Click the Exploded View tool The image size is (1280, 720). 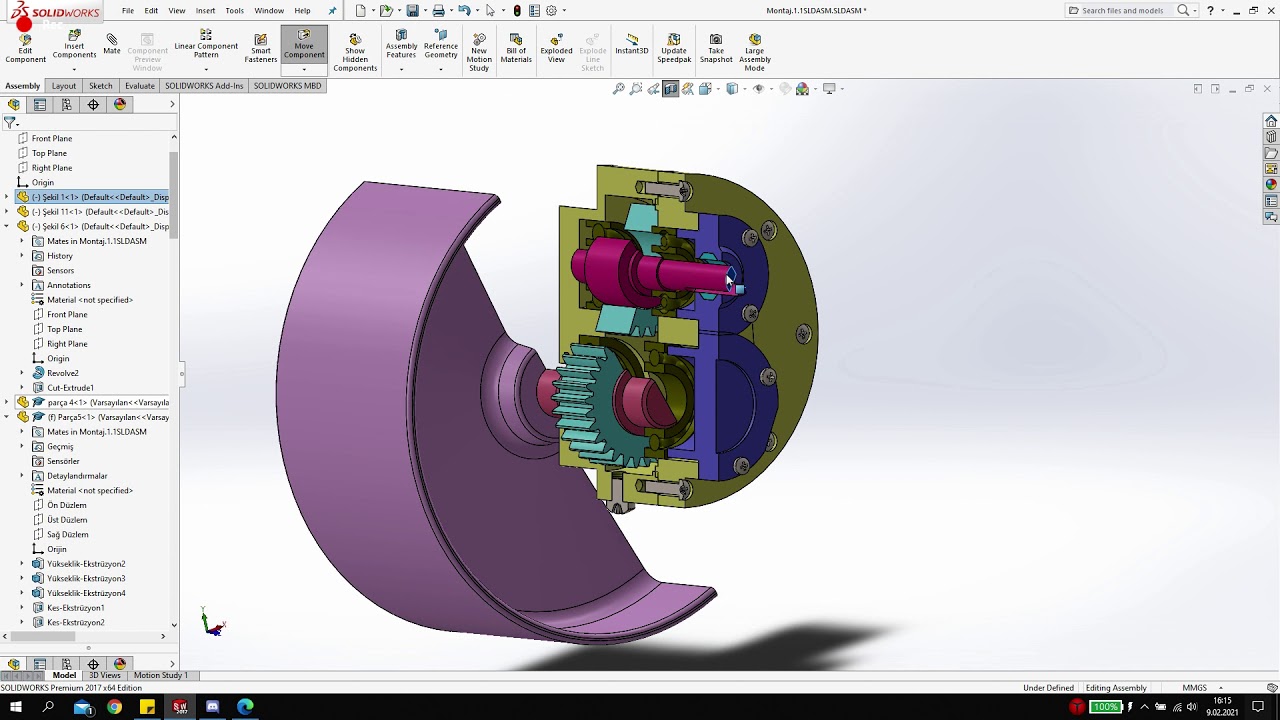pos(556,49)
